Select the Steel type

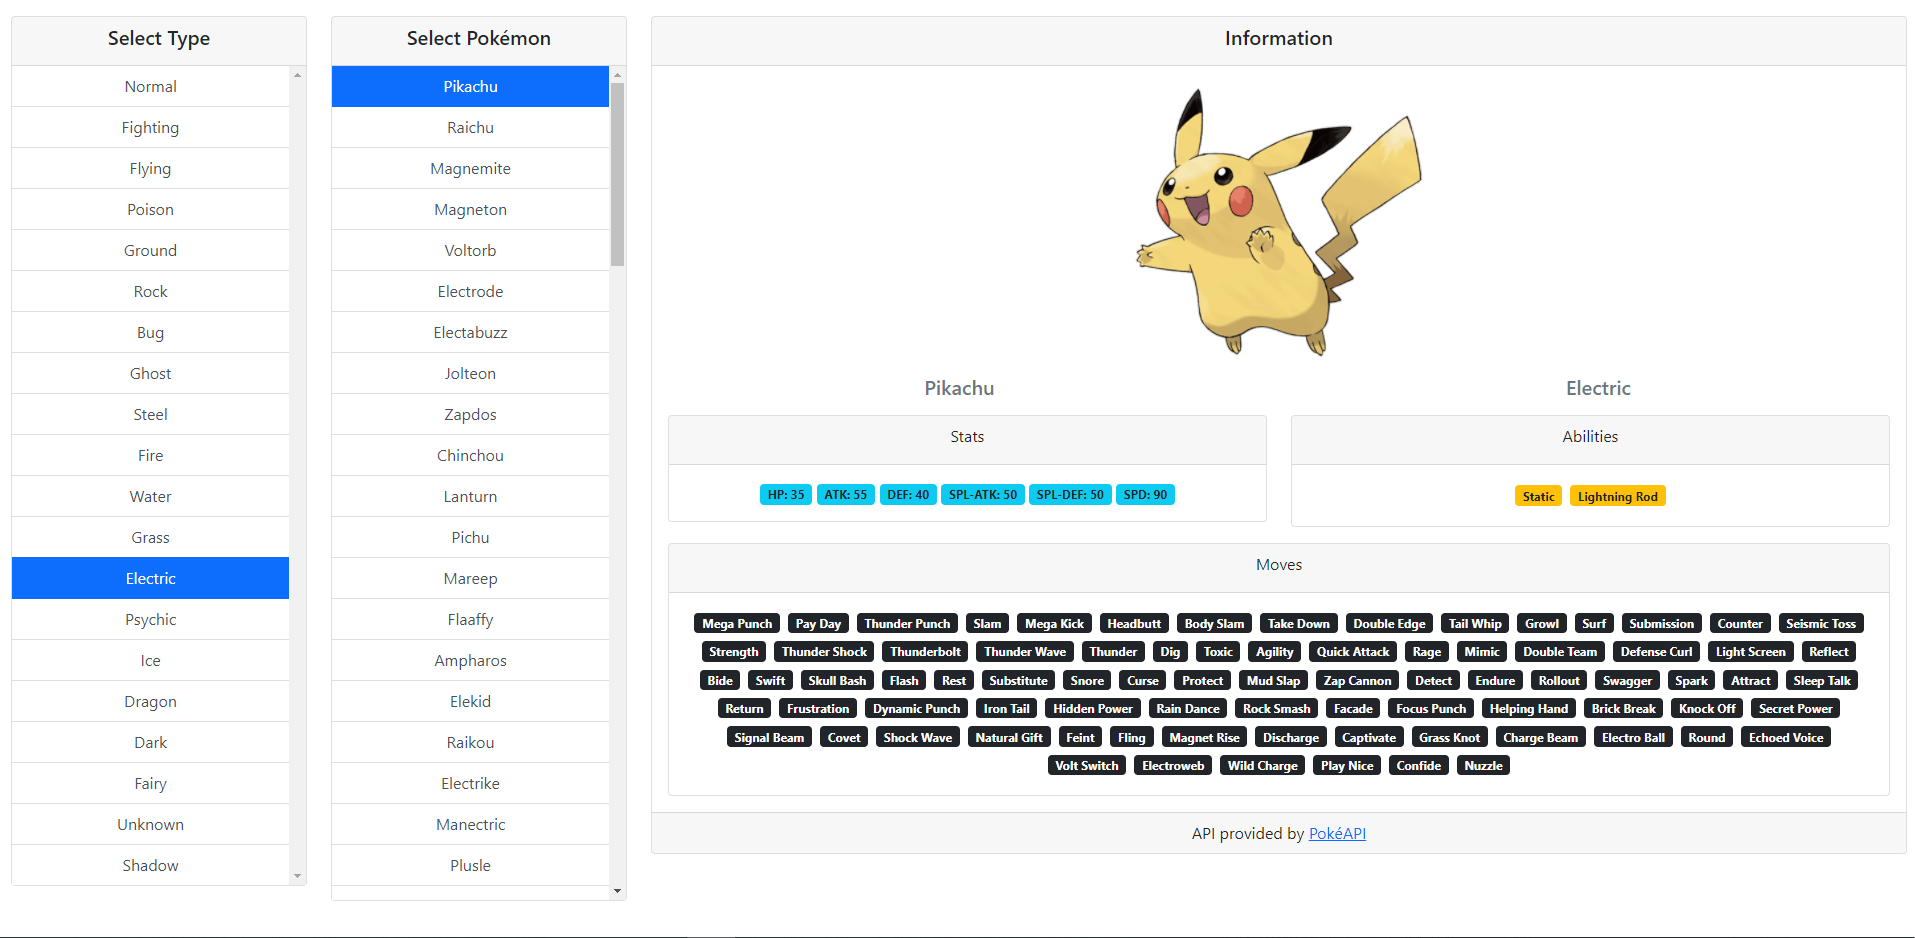click(150, 414)
